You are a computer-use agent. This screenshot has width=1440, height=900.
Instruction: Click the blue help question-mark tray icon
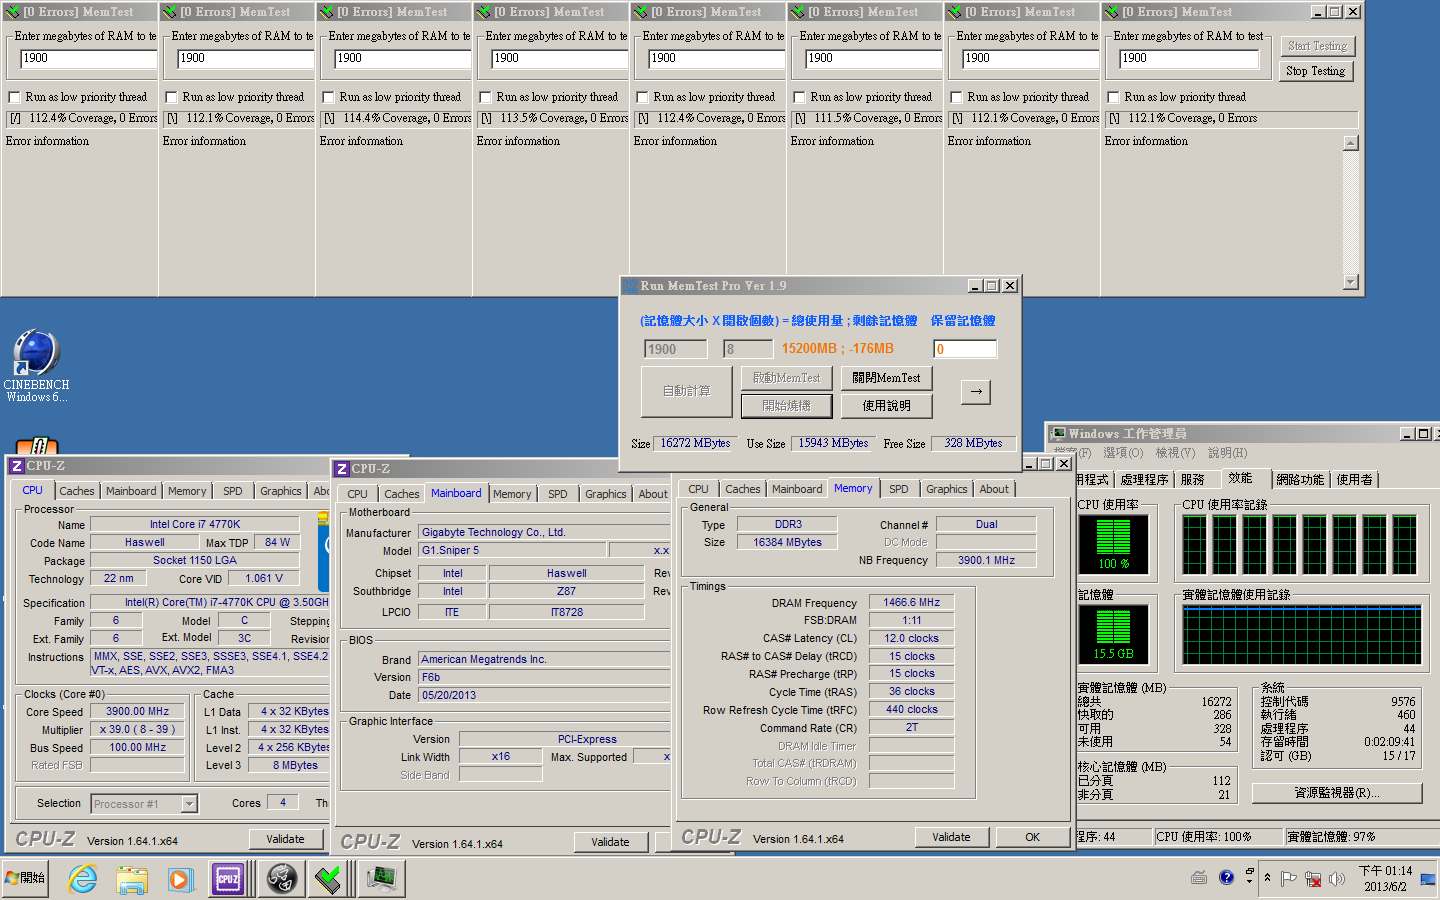(x=1226, y=878)
